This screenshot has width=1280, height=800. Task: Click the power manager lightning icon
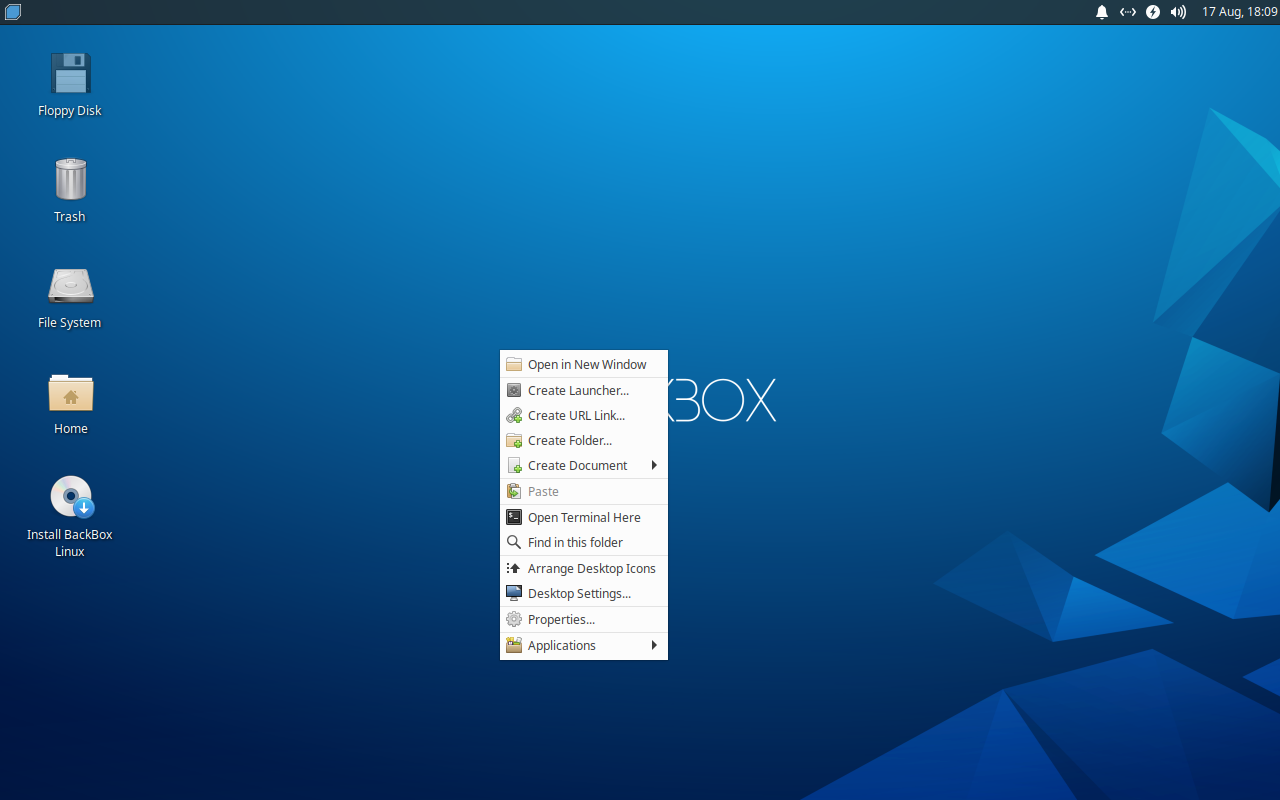pos(1153,12)
